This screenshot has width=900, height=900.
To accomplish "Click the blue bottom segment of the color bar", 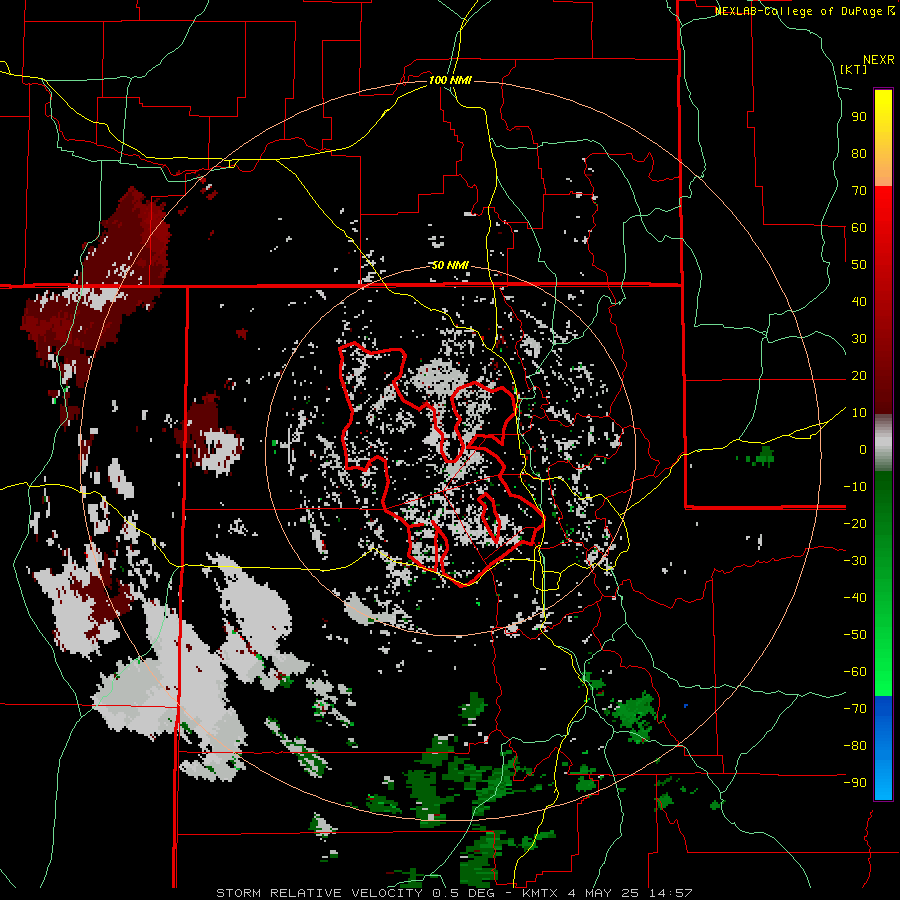I will coord(883,748).
